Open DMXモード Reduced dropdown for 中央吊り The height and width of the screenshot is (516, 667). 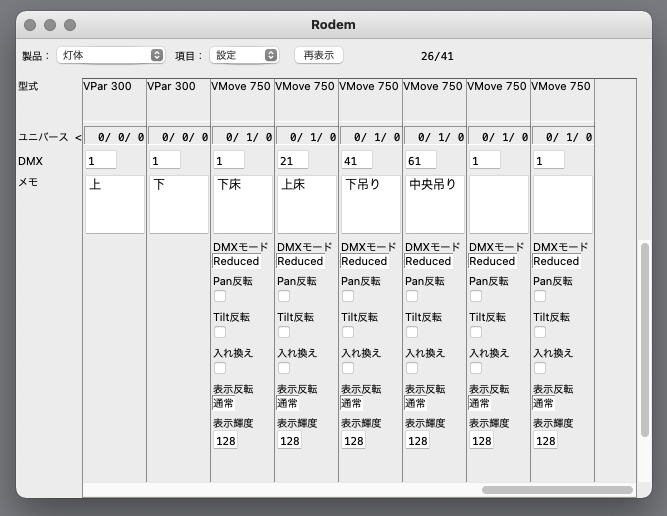[428, 261]
